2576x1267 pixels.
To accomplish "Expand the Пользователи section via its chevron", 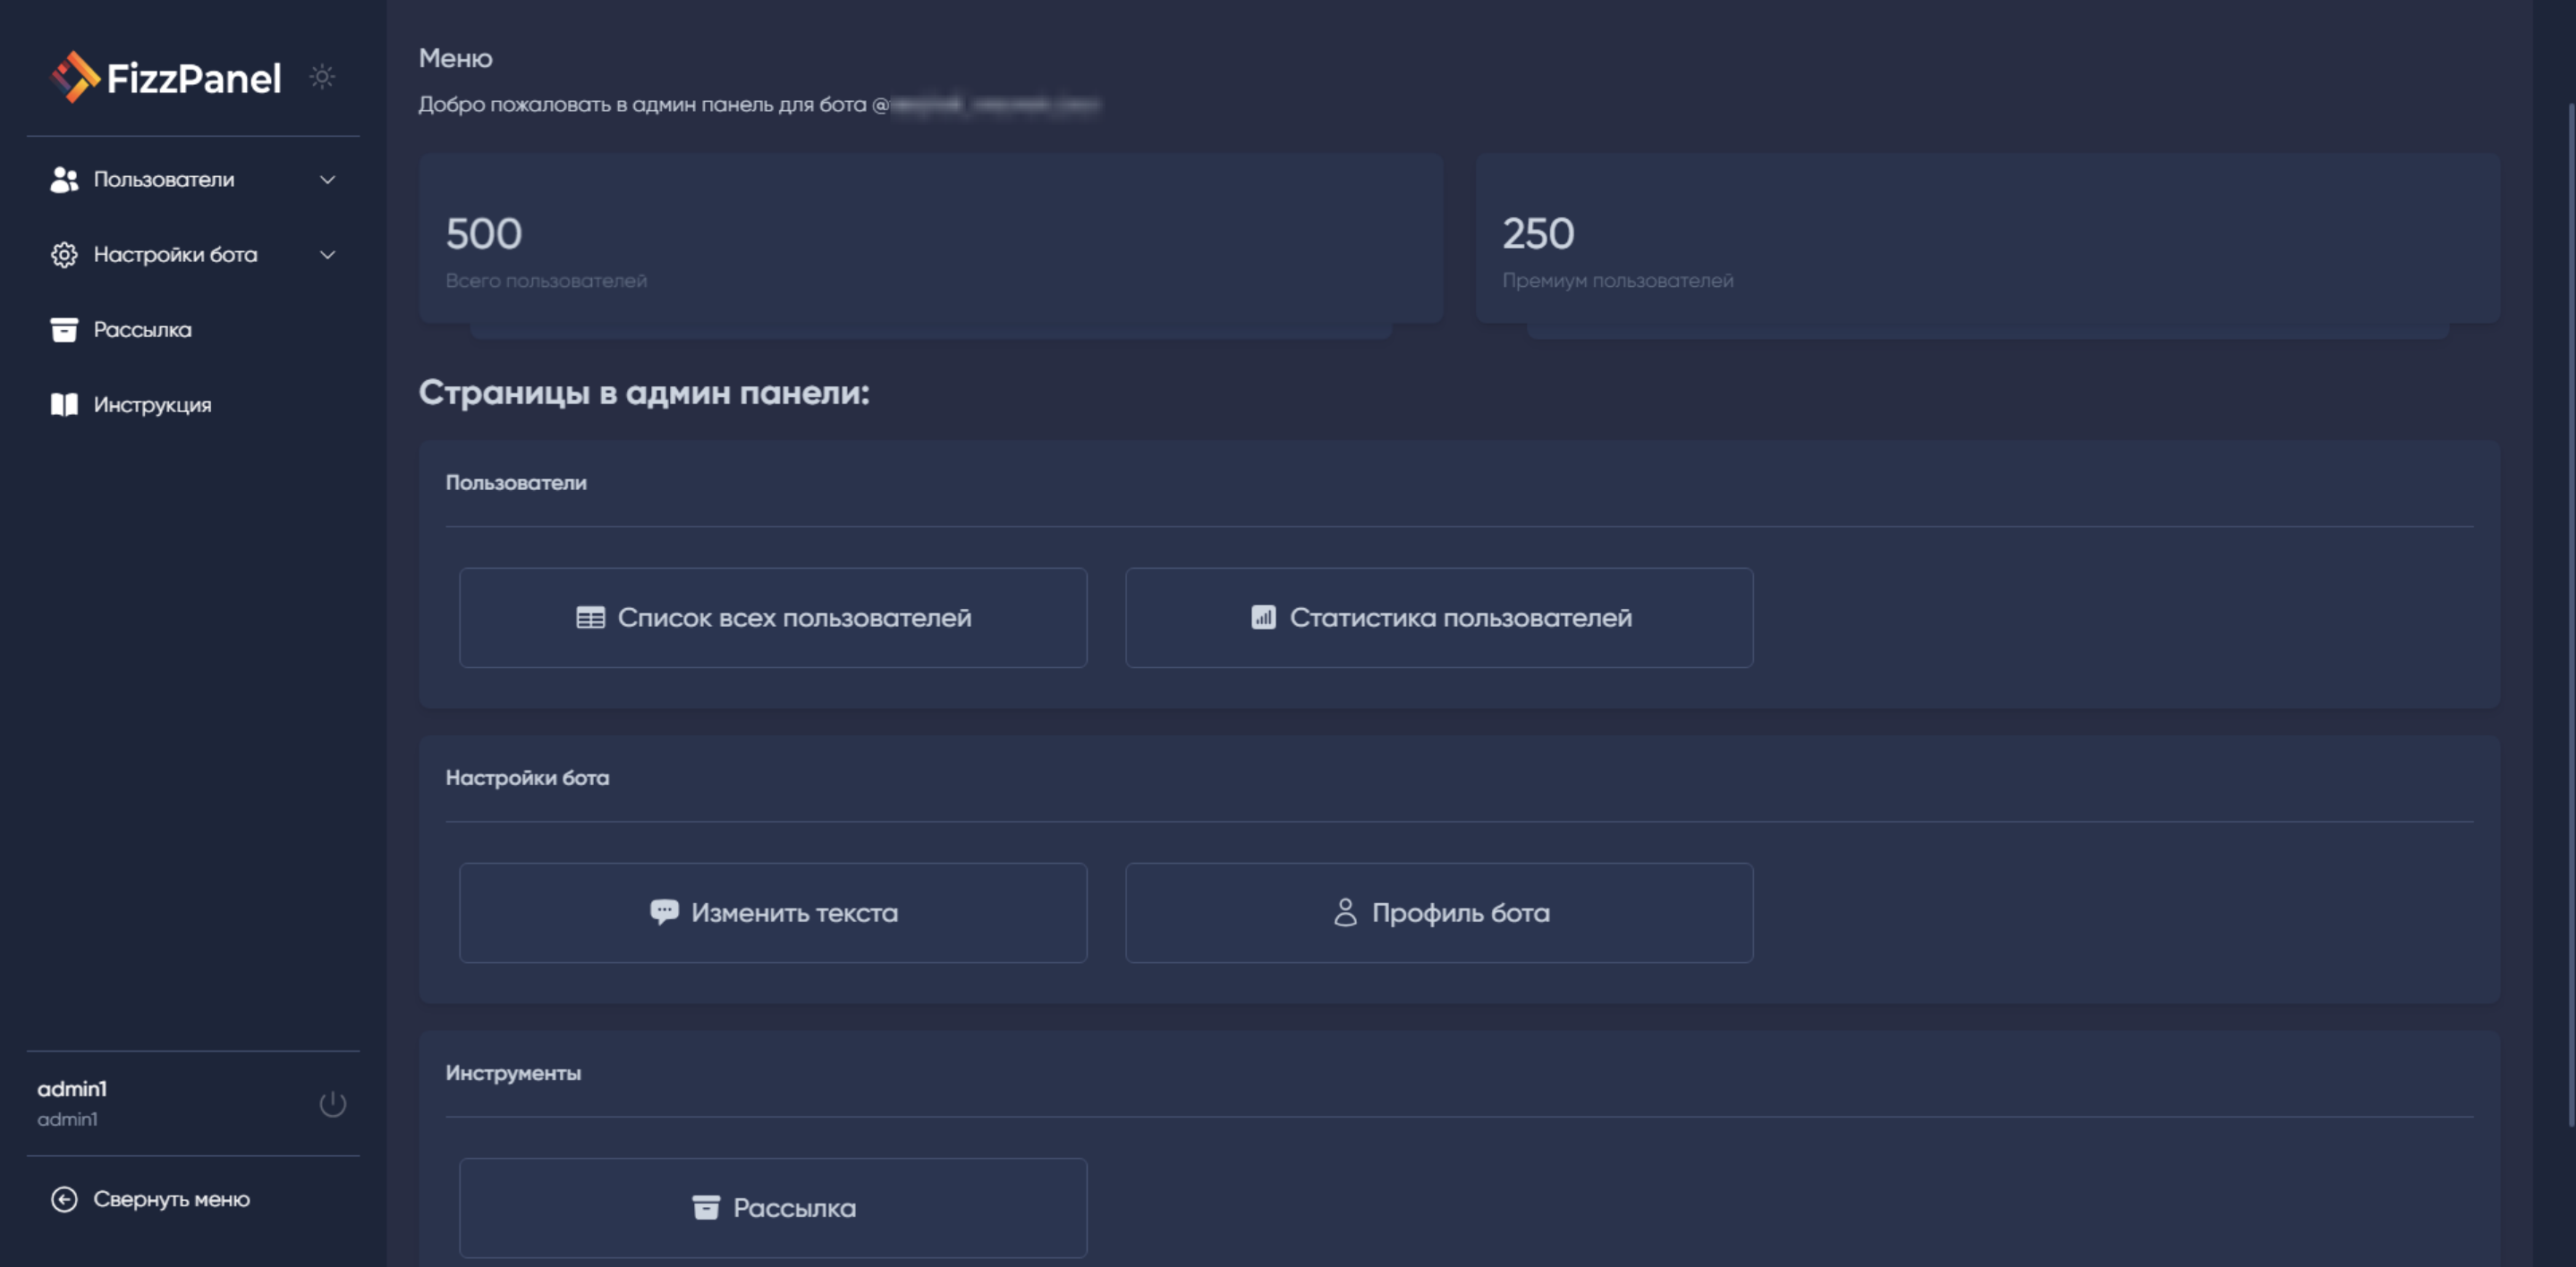I will [x=326, y=180].
